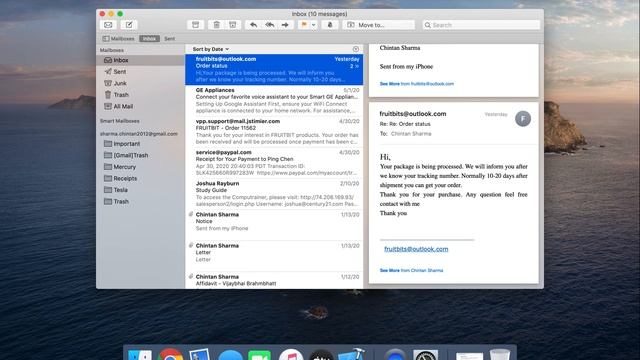Mute the conversation using bell icon

click(330, 25)
